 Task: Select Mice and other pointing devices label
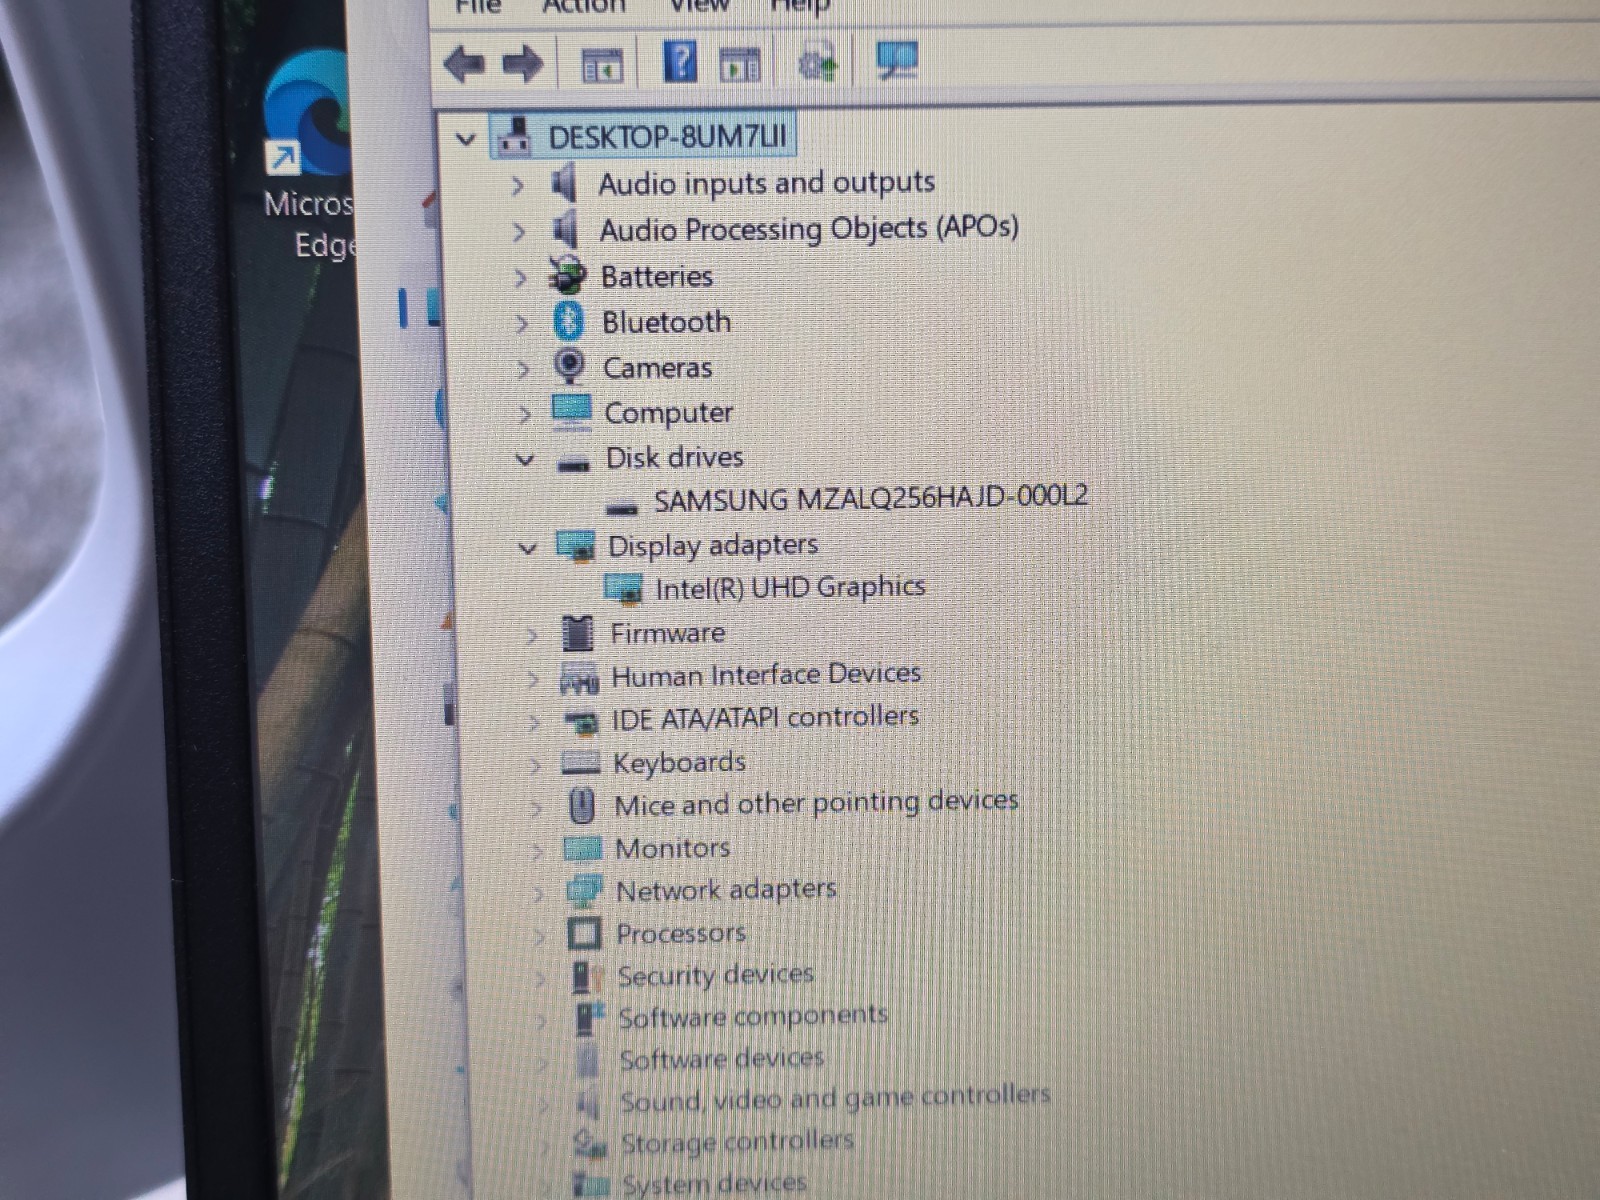[816, 803]
